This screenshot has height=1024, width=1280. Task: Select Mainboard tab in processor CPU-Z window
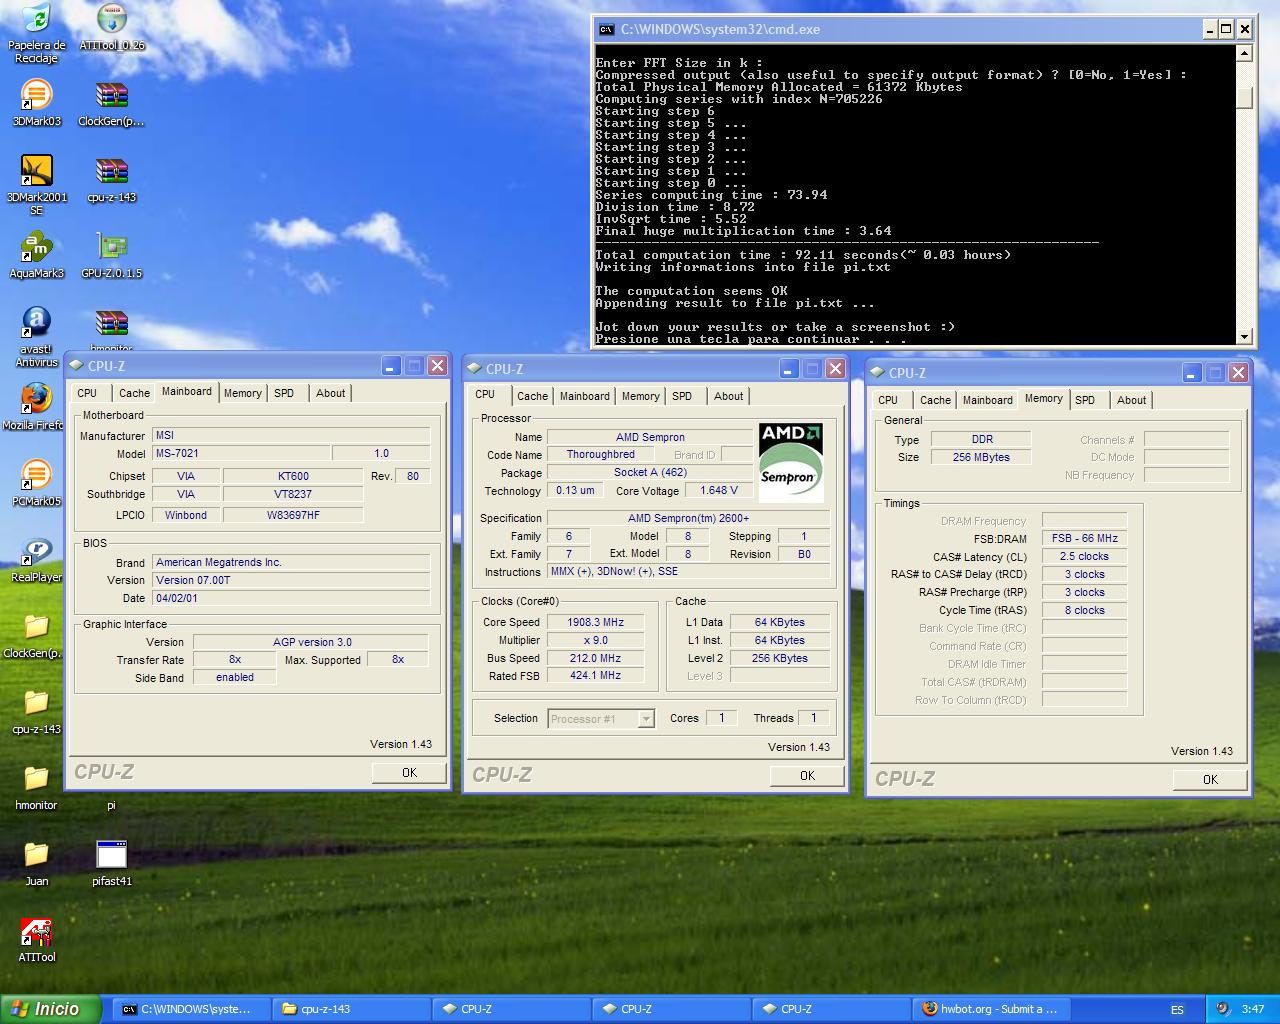(584, 396)
